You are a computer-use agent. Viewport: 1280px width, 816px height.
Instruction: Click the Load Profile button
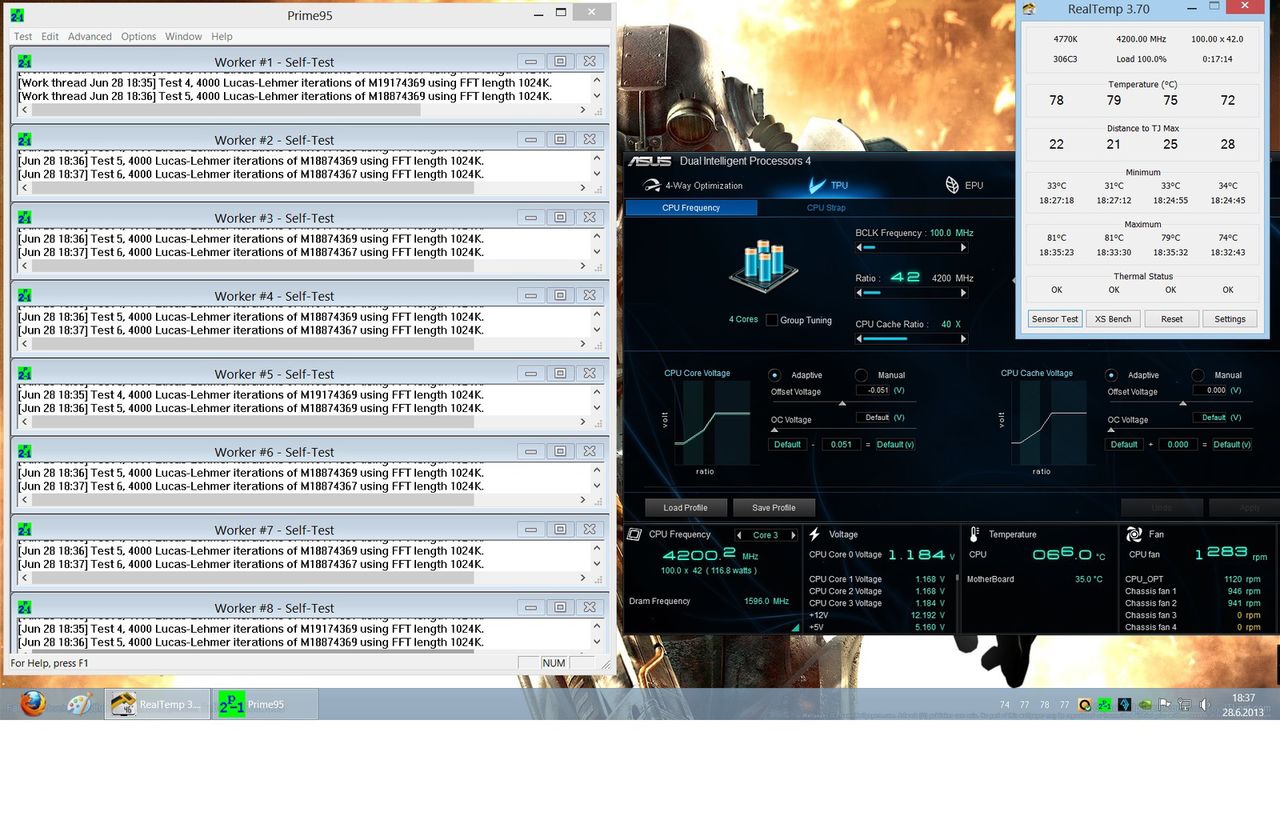(685, 507)
